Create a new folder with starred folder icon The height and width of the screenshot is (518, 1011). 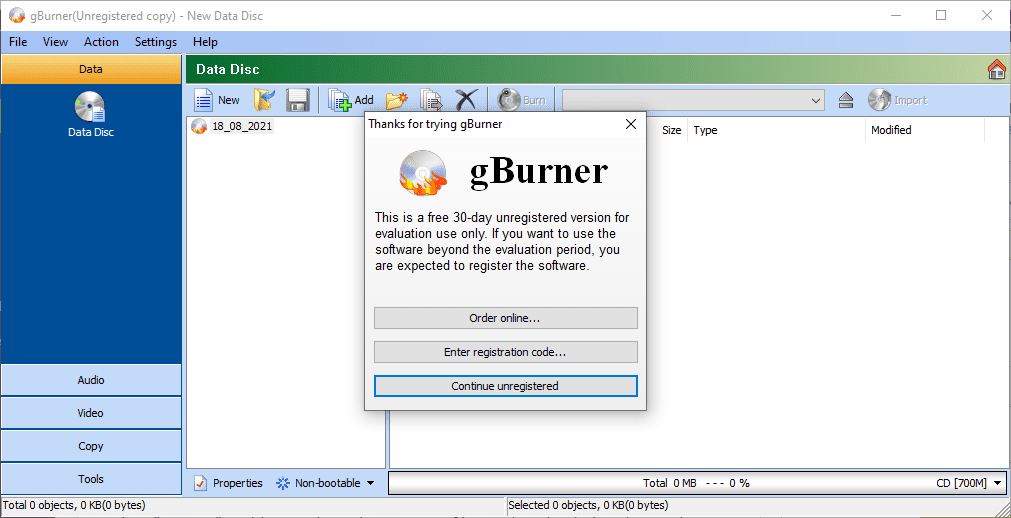397,100
